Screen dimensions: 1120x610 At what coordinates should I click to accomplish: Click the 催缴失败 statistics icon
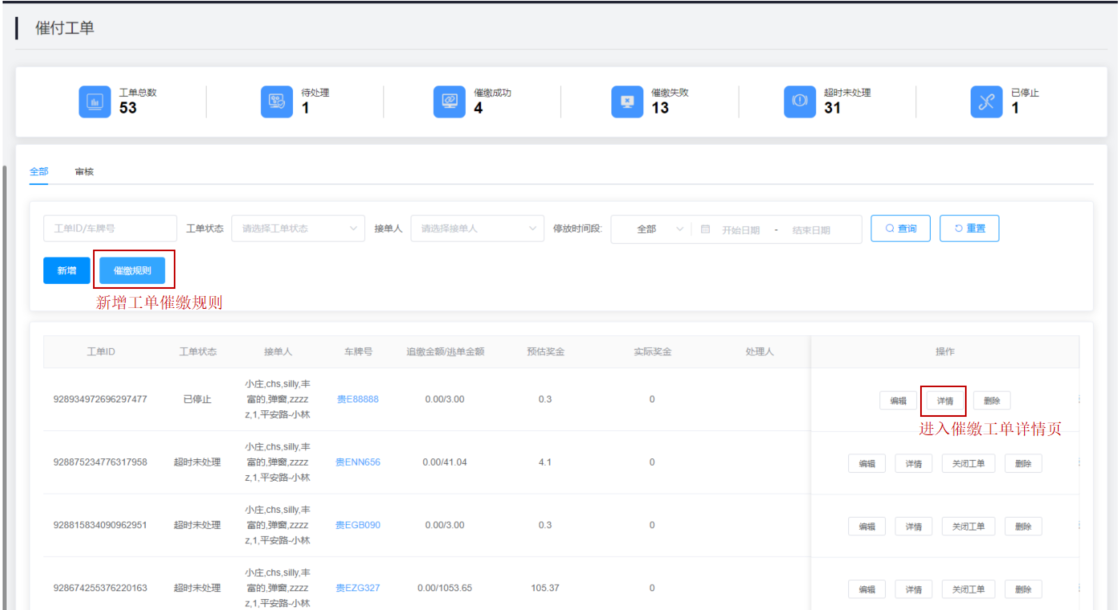(x=627, y=101)
